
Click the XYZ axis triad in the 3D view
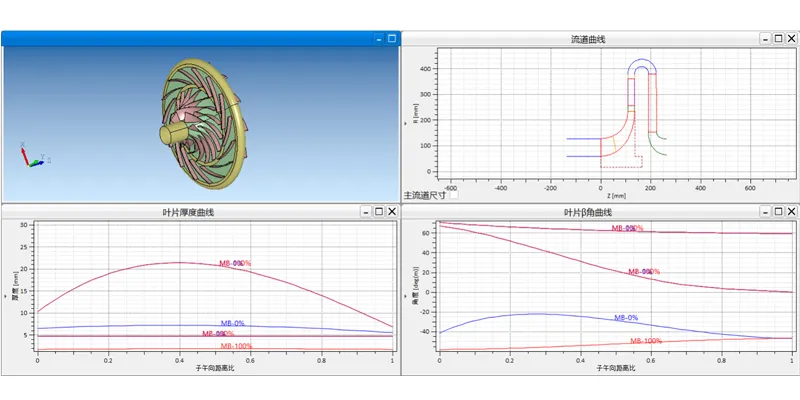click(x=35, y=155)
